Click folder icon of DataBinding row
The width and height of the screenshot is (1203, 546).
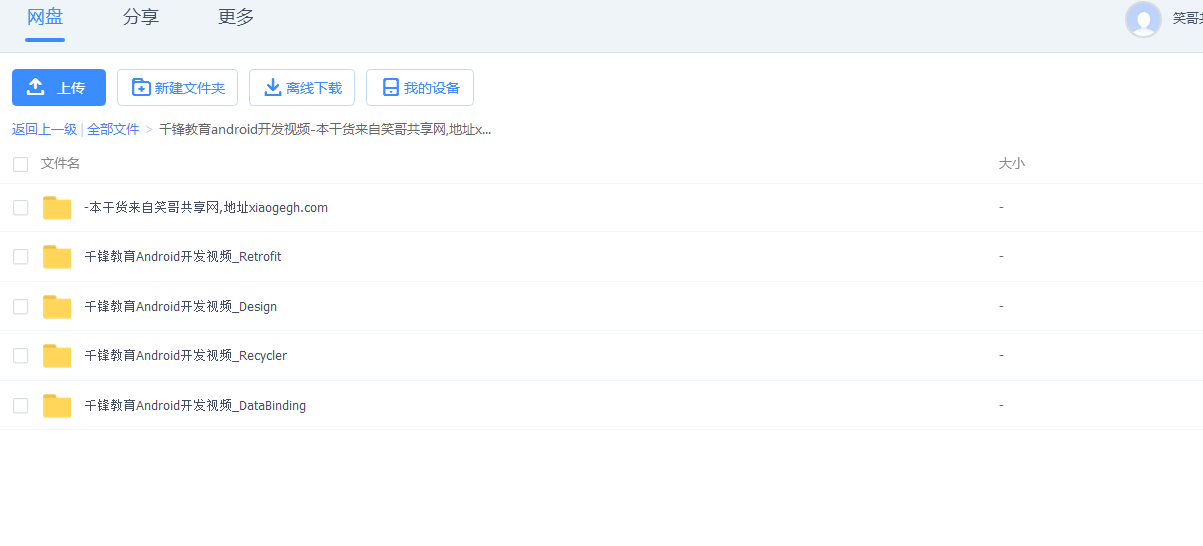tap(57, 406)
